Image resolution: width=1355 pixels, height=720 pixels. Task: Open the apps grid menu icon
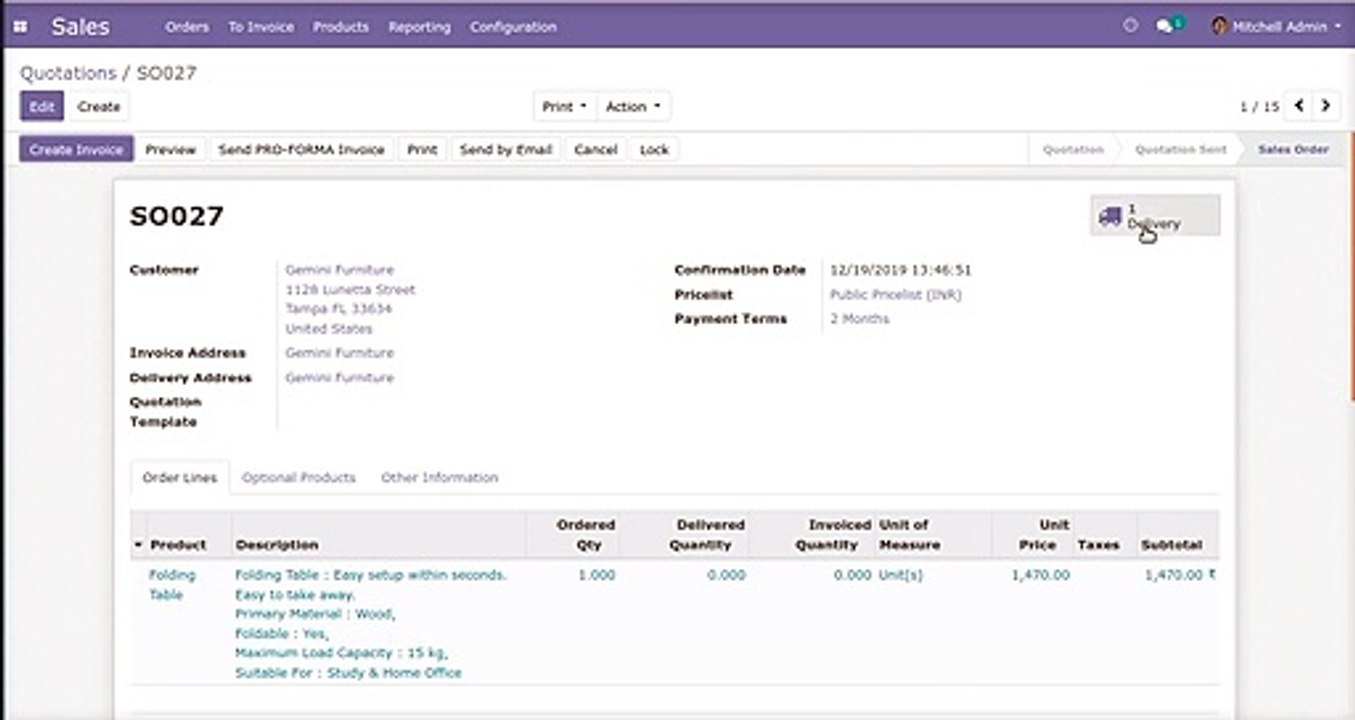(20, 27)
